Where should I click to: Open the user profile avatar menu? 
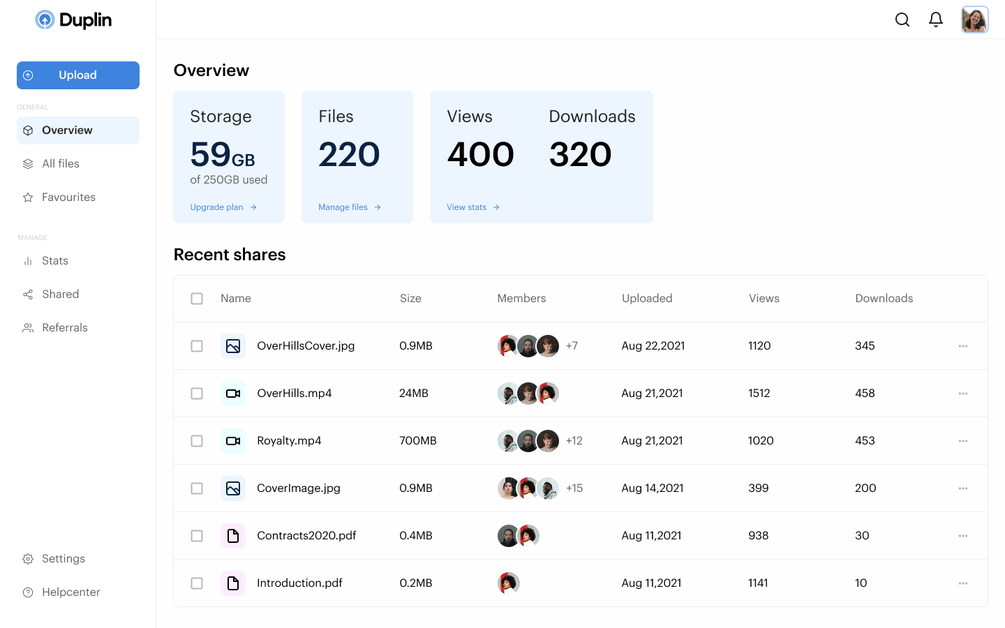974,20
